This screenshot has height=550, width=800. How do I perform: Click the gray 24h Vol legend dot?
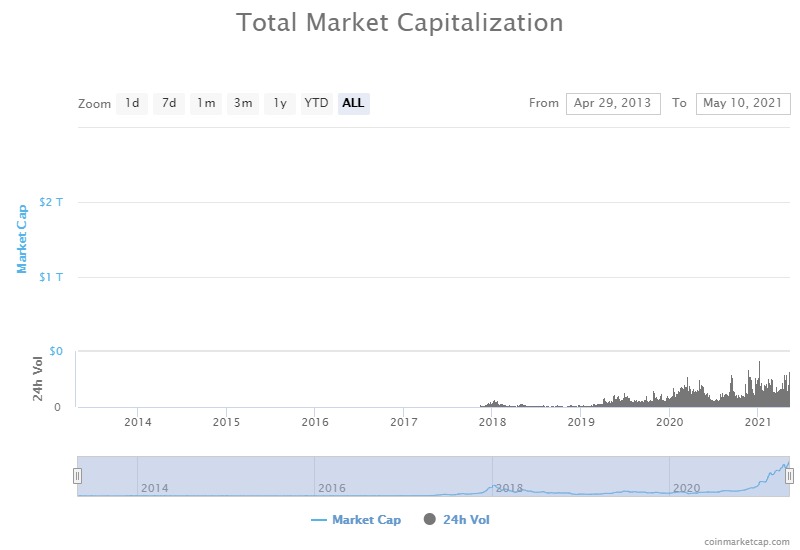click(430, 519)
